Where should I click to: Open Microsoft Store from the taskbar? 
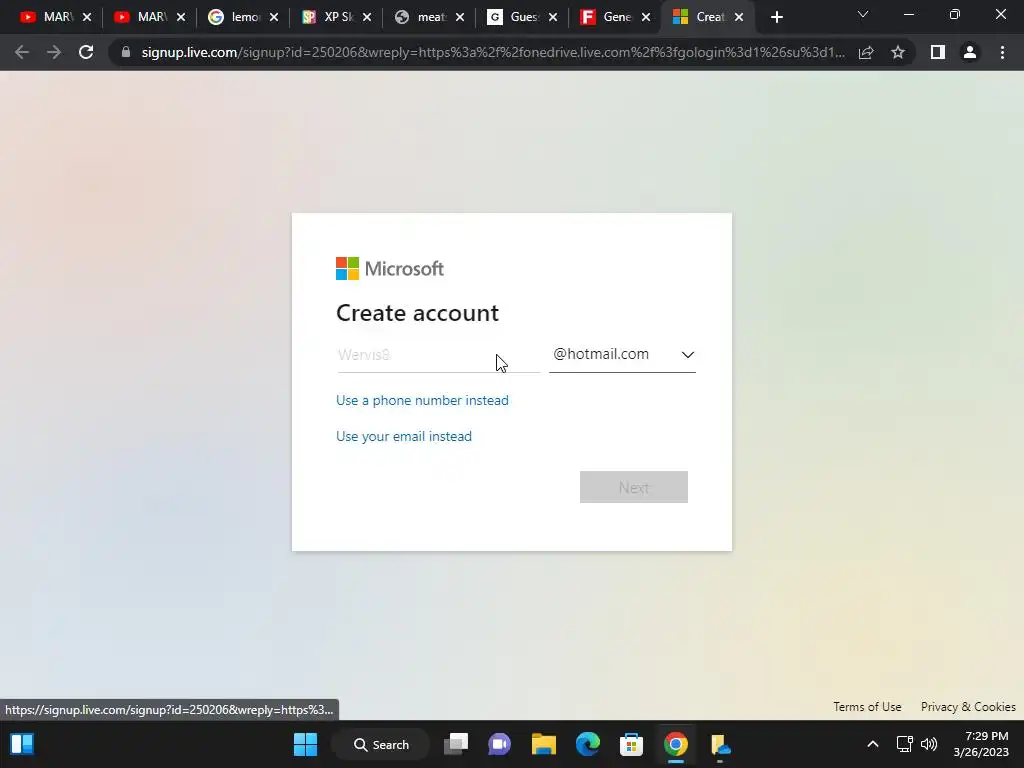tap(632, 744)
